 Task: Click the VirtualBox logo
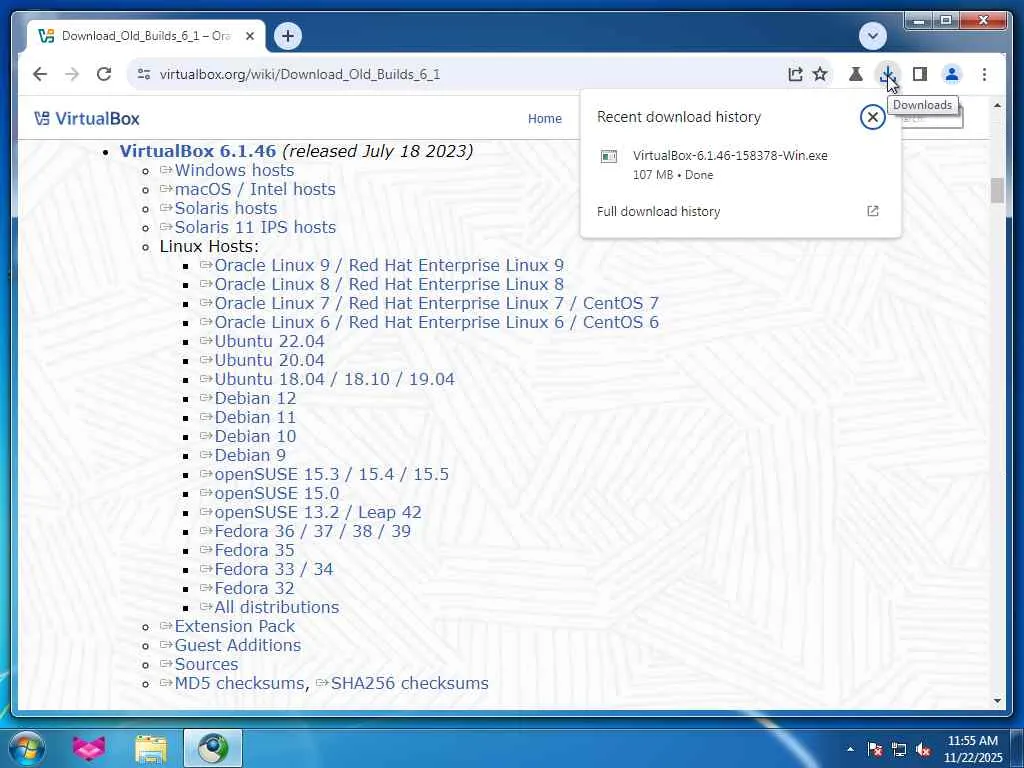[x=86, y=119]
